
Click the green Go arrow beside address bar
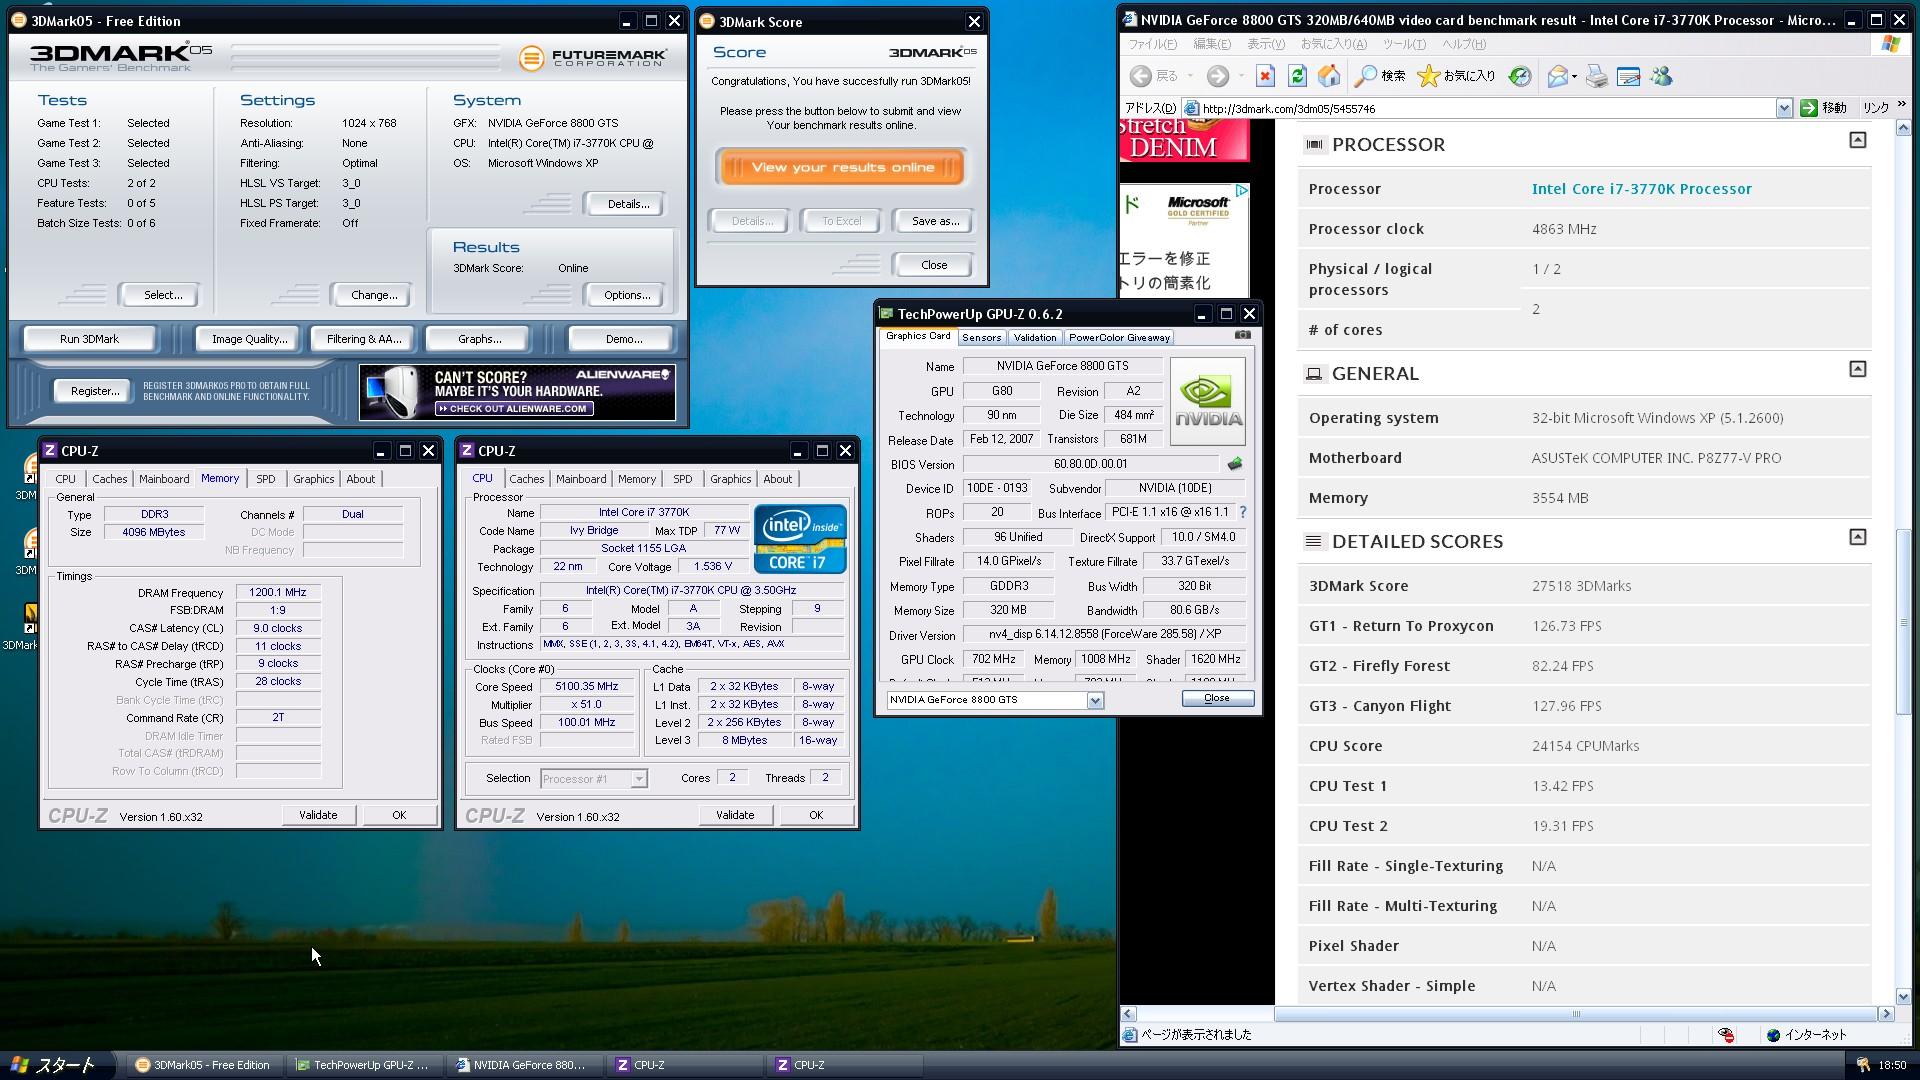click(x=1808, y=108)
